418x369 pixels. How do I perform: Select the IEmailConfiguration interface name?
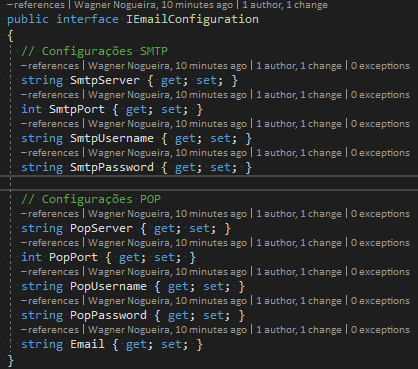coord(192,19)
